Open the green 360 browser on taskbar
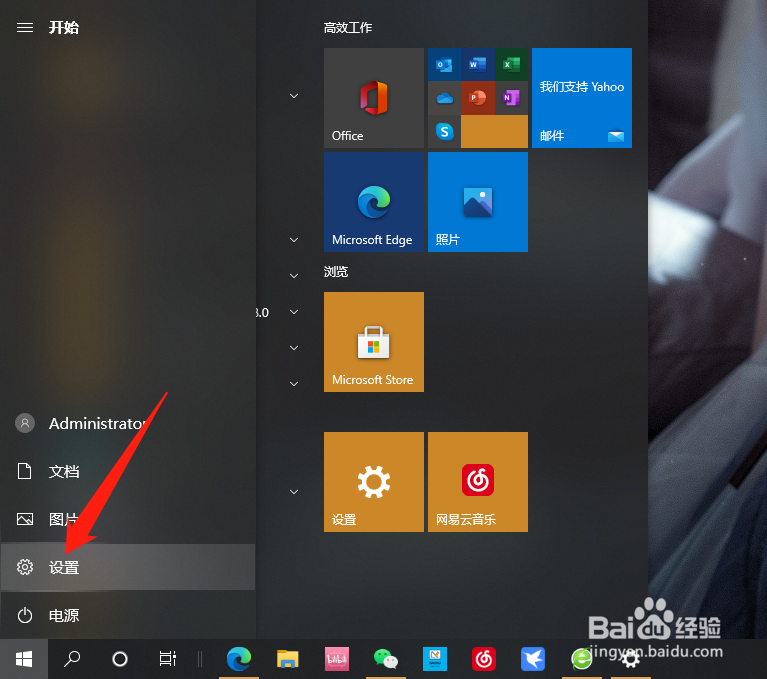The height and width of the screenshot is (679, 767). pyautogui.click(x=582, y=659)
